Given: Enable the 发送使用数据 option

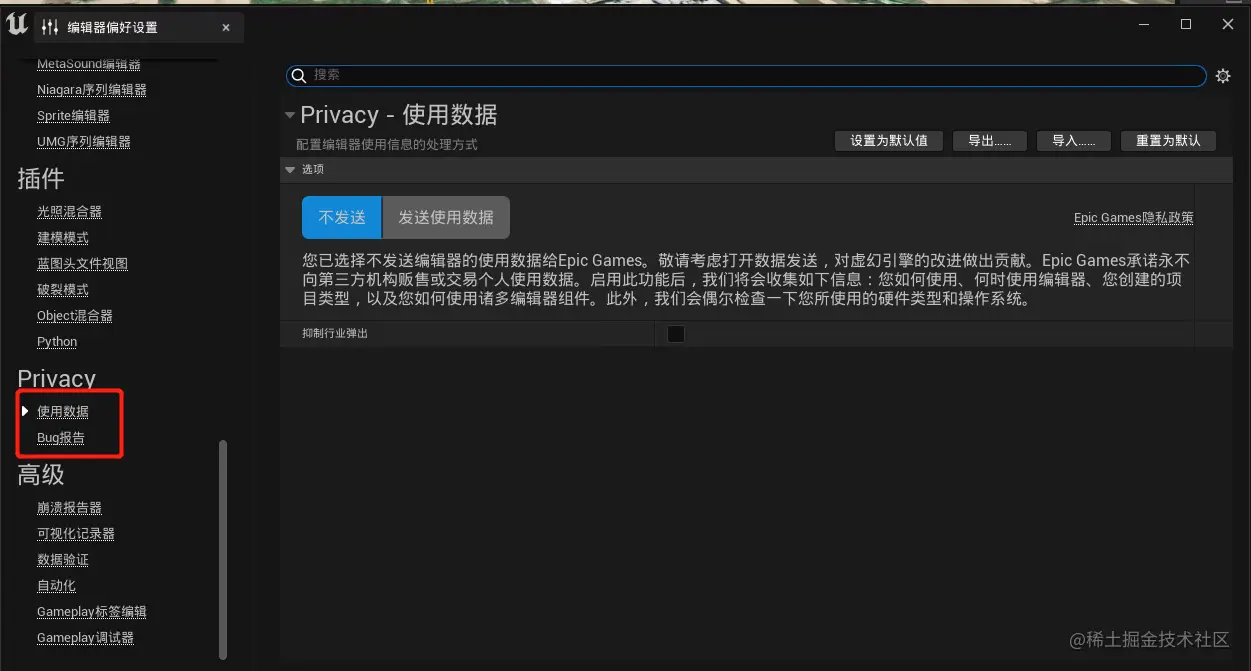Looking at the screenshot, I should [x=446, y=217].
